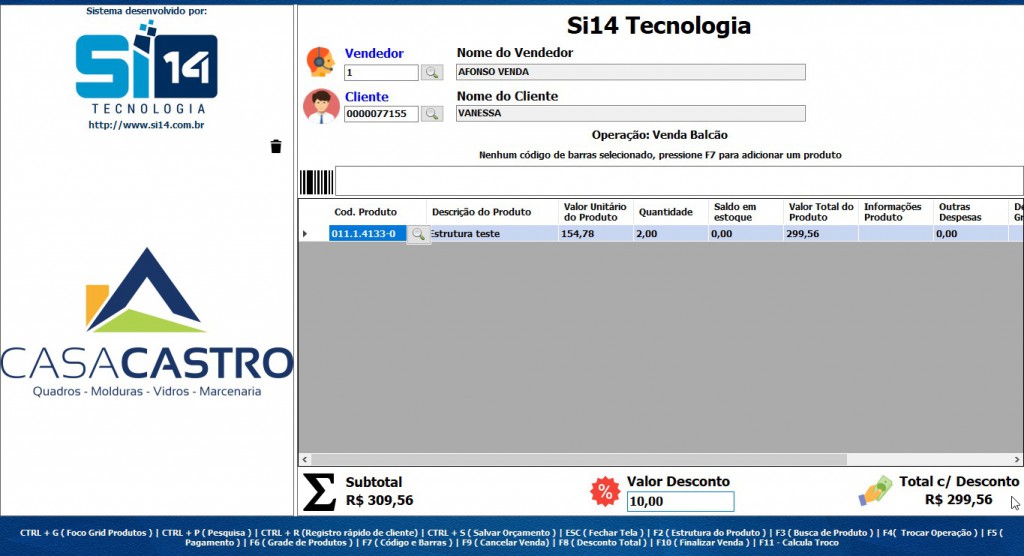Click the product code search magnifier
This screenshot has width=1024, height=556.
coord(419,234)
